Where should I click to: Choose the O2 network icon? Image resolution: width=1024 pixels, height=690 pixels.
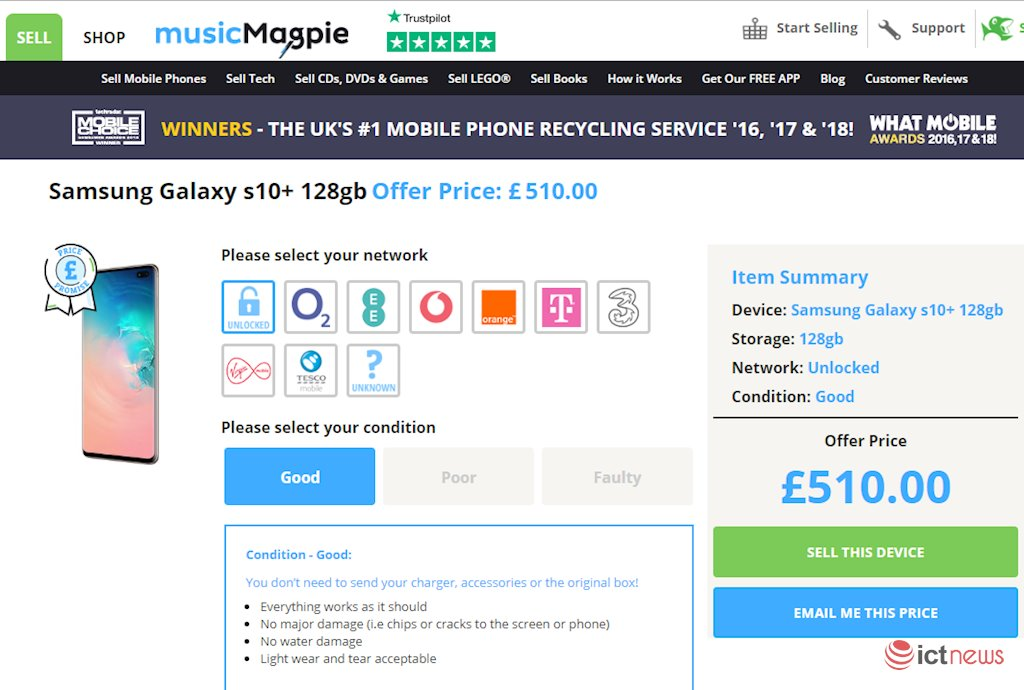tap(310, 307)
